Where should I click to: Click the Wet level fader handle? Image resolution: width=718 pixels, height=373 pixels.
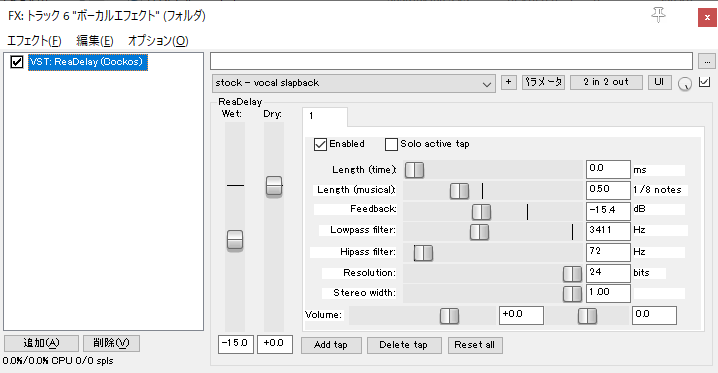[235, 240]
